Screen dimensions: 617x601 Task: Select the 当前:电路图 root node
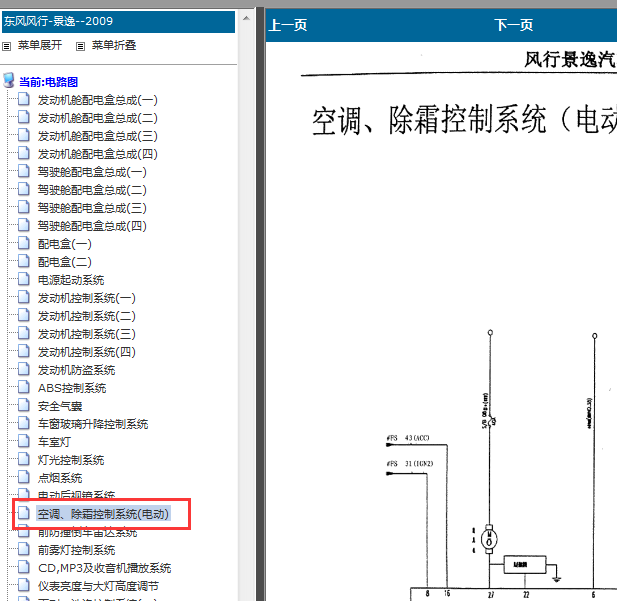pyautogui.click(x=48, y=82)
